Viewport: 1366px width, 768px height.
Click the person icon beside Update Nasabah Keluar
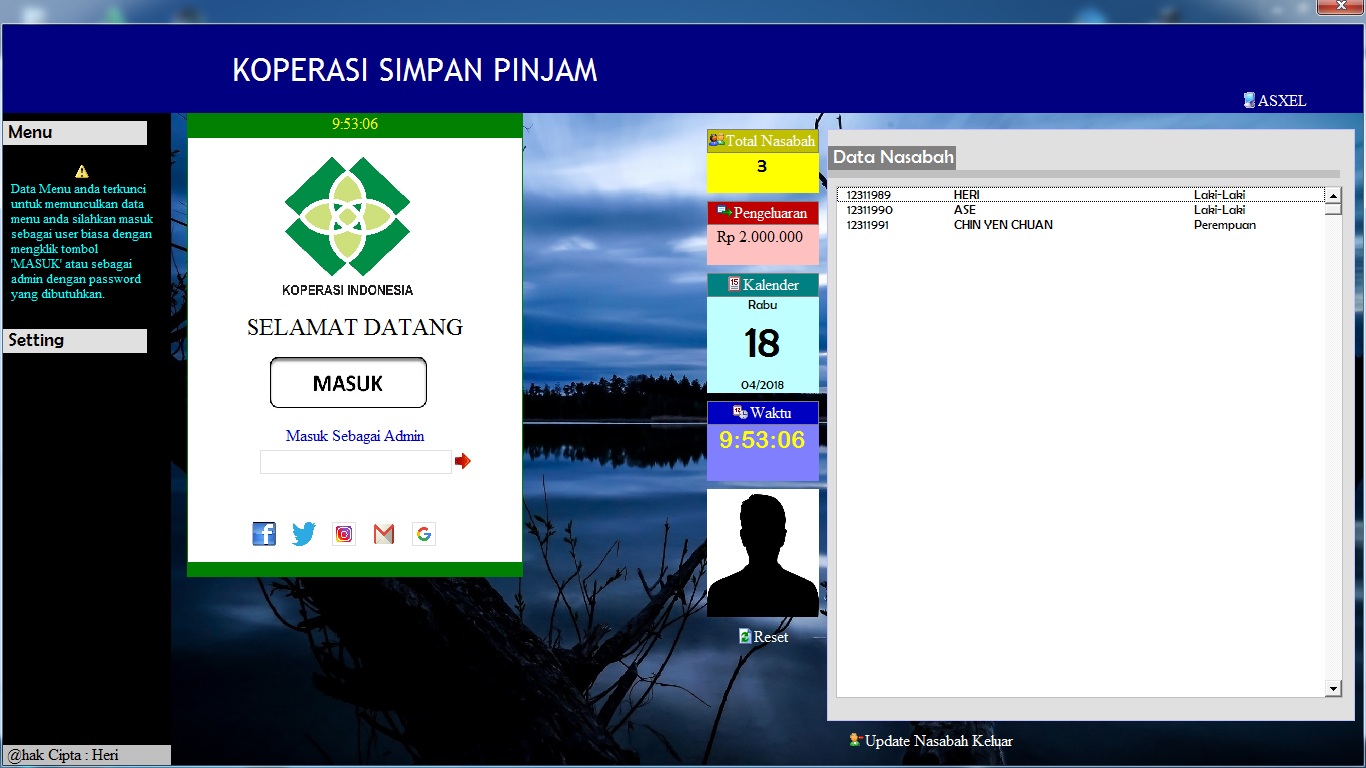[x=855, y=740]
